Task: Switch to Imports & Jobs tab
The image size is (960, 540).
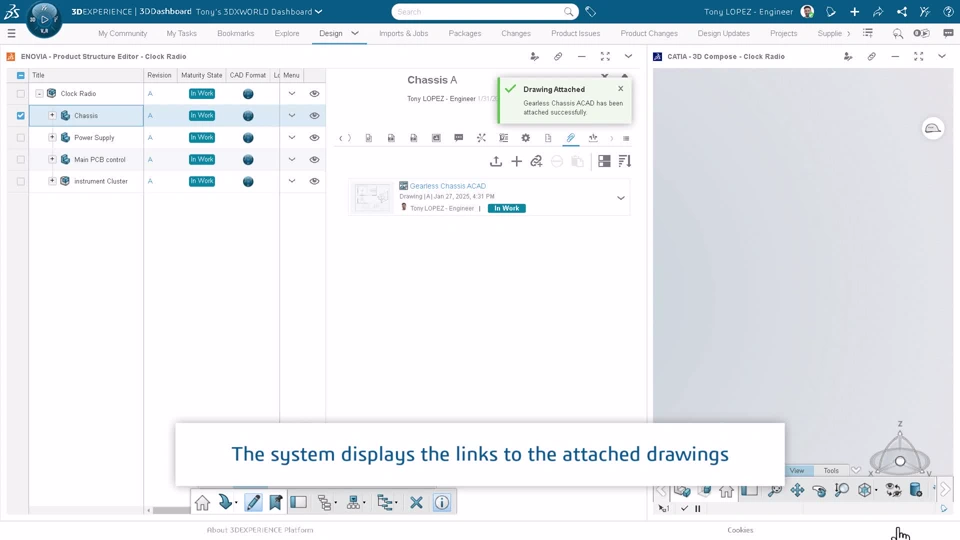Action: (403, 33)
